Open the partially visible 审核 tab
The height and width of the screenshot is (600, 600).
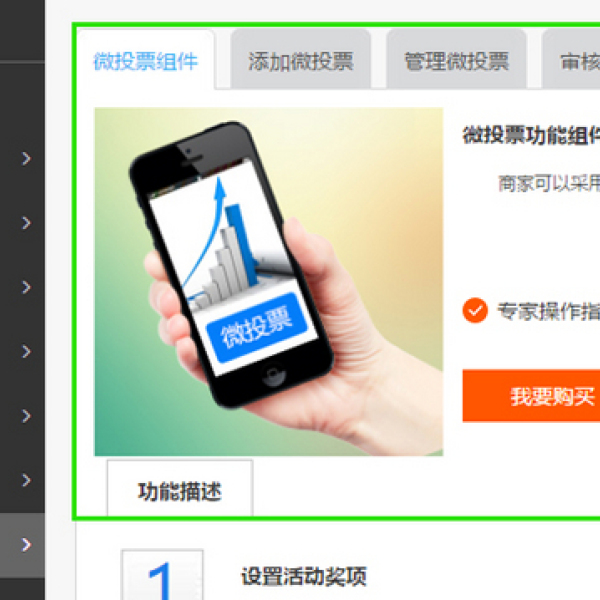(571, 59)
